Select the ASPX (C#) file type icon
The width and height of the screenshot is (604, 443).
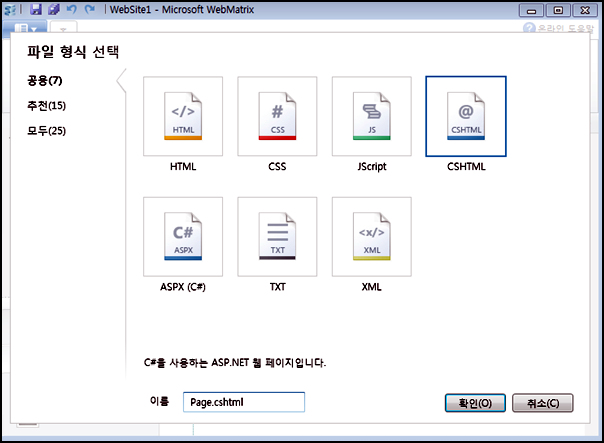[x=183, y=237]
